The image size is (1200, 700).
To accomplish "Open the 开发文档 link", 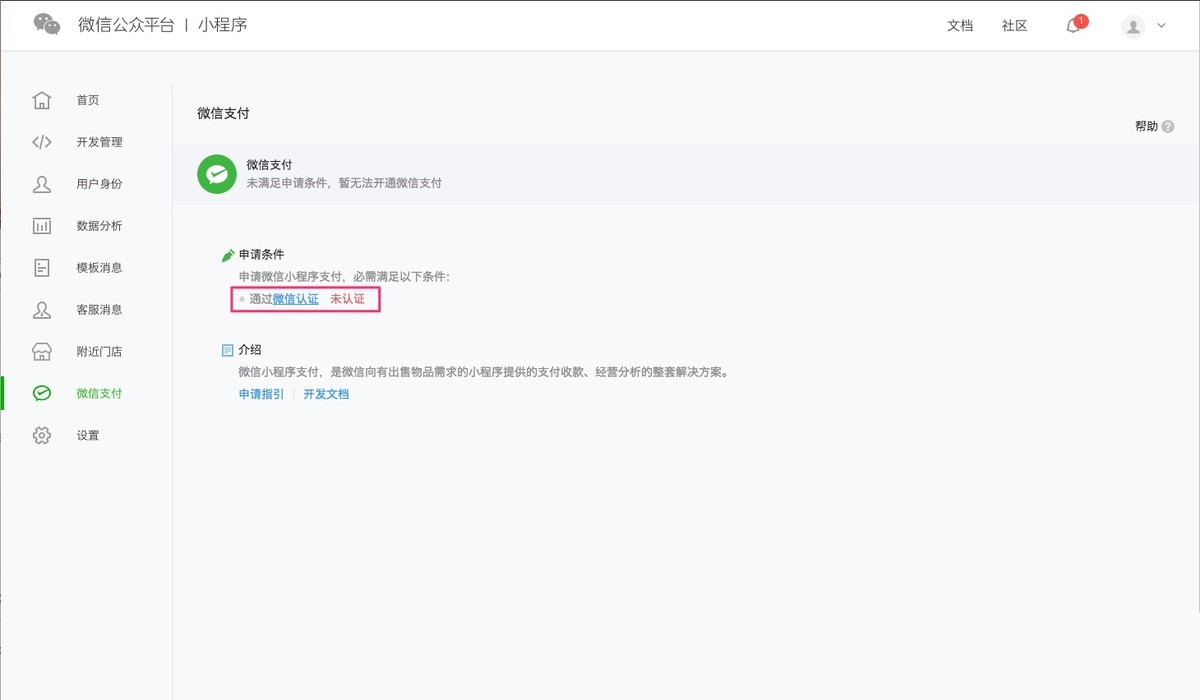I will (326, 394).
